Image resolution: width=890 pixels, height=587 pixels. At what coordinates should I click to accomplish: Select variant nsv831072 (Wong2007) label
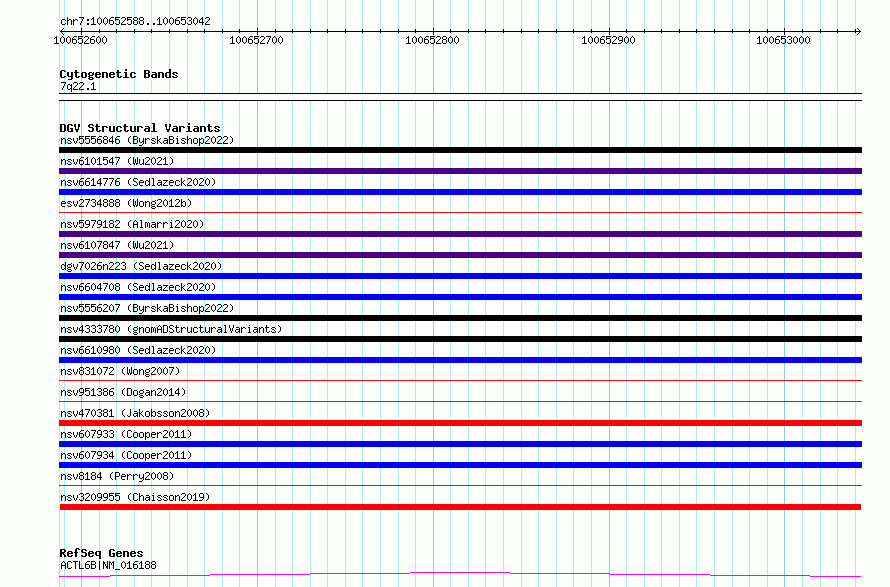click(120, 371)
